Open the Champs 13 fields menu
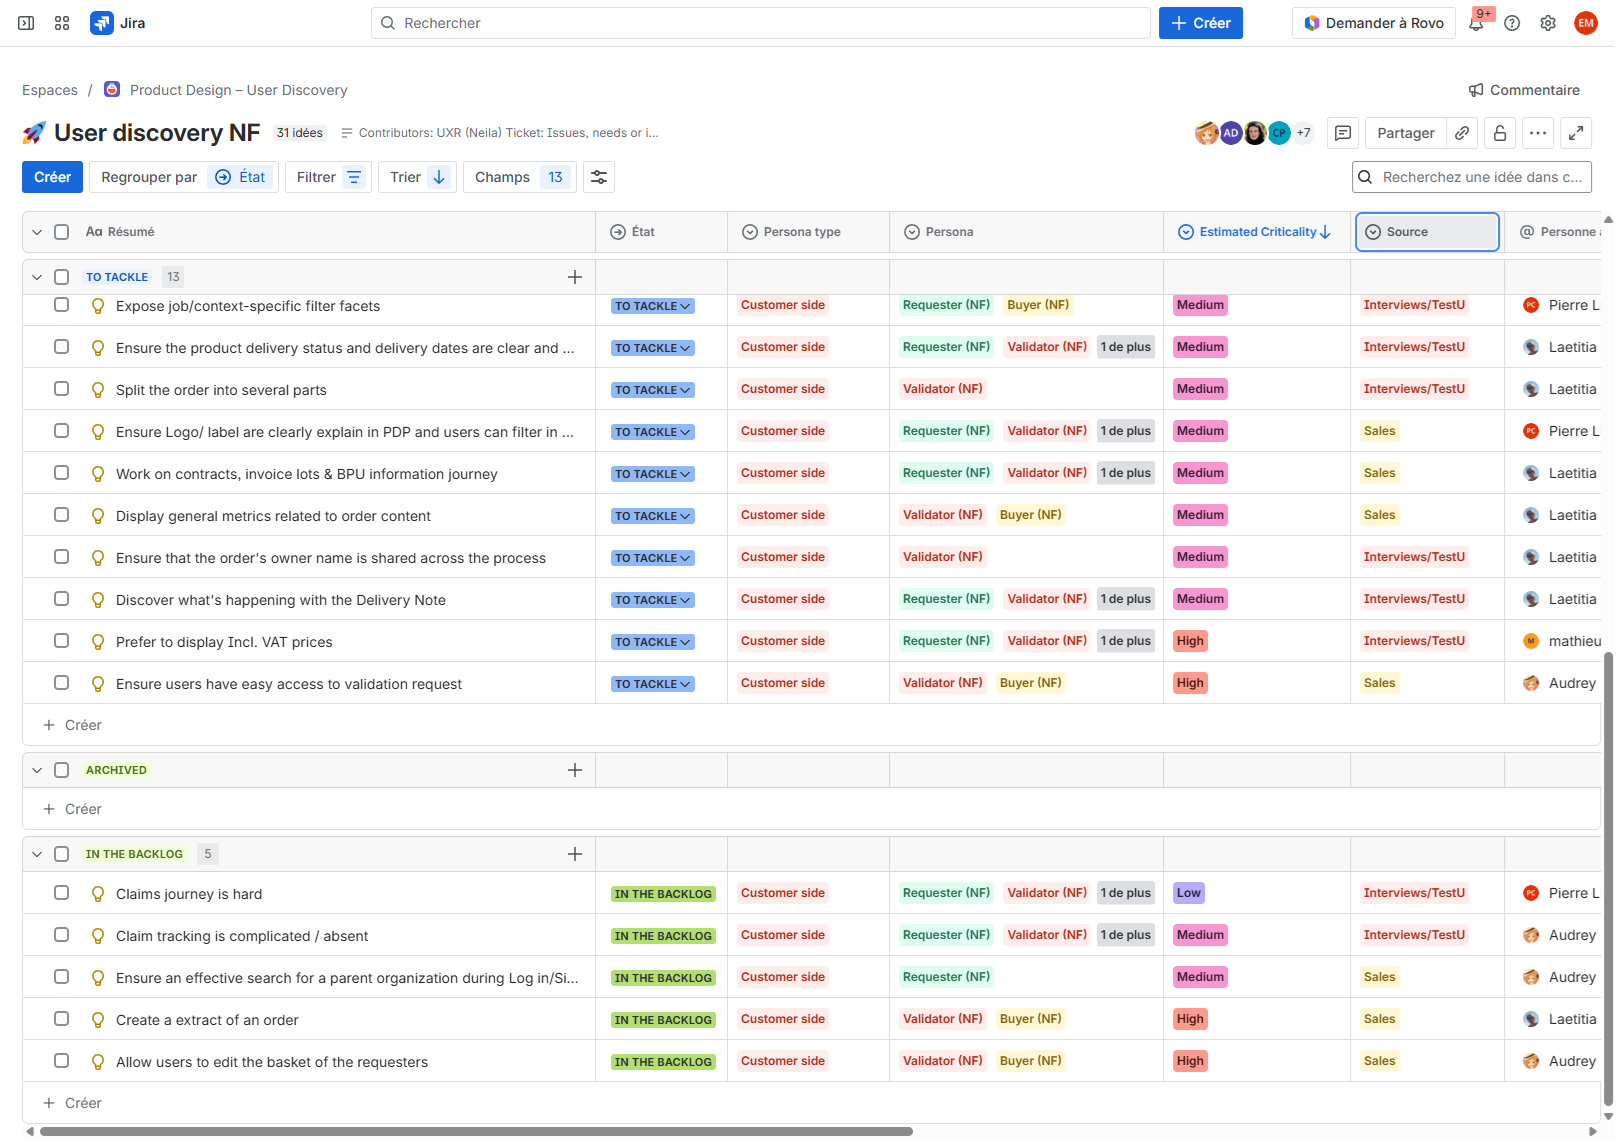 [x=519, y=177]
